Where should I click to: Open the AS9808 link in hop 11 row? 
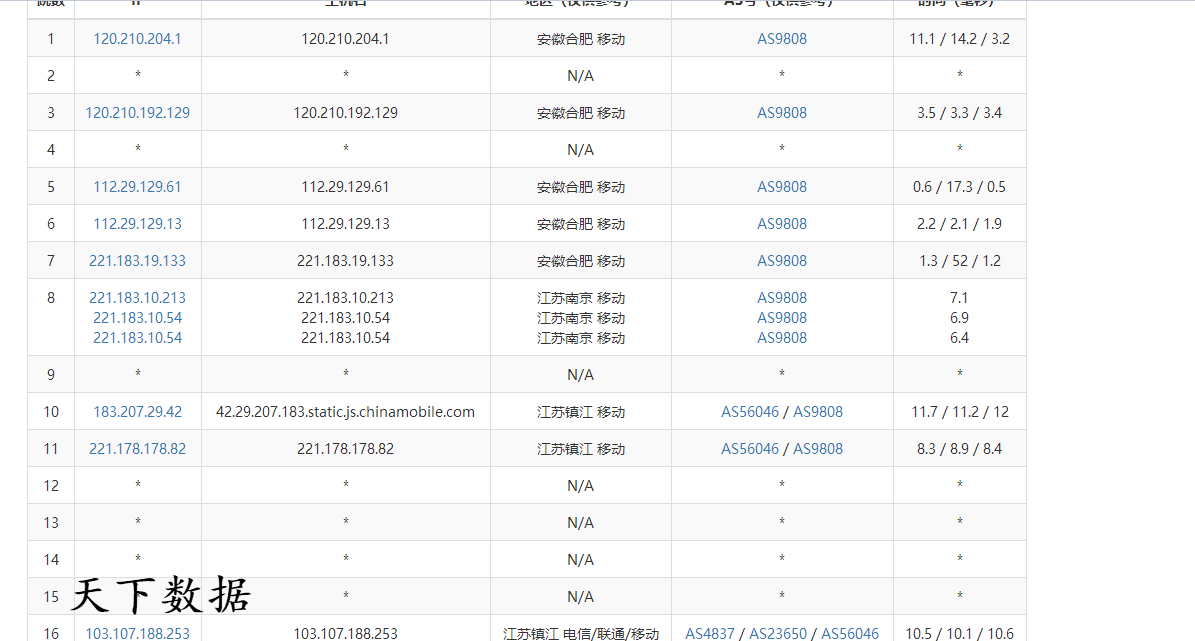[817, 449]
